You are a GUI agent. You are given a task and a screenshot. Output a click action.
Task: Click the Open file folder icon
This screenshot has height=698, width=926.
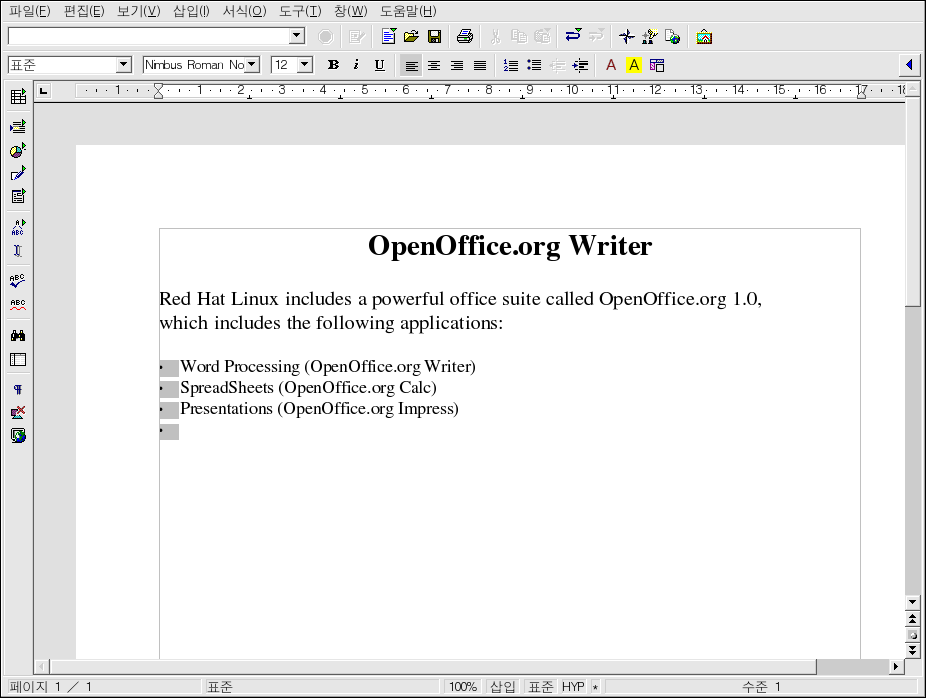(x=411, y=37)
